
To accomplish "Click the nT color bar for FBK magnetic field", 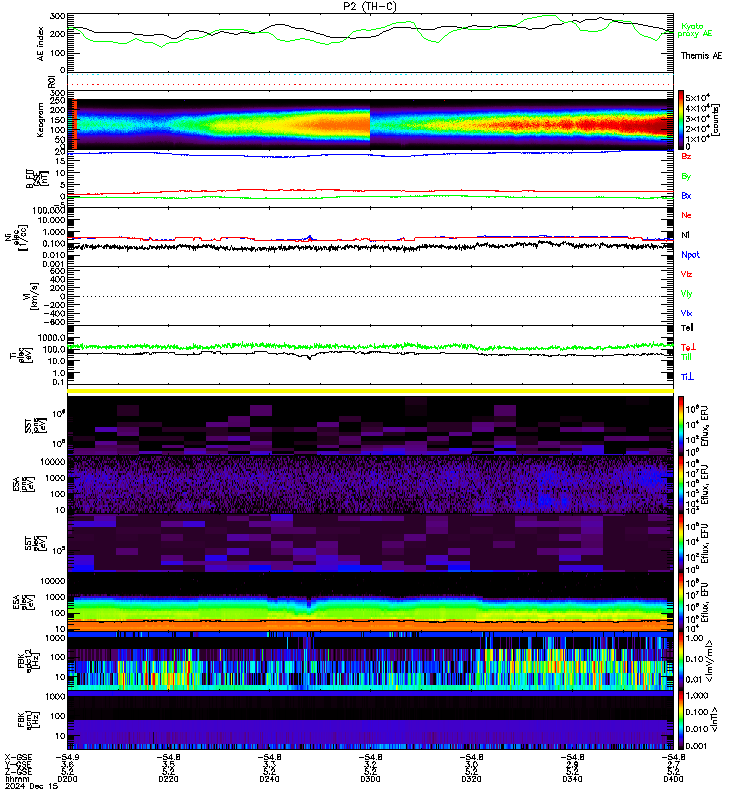I will coord(681,720).
